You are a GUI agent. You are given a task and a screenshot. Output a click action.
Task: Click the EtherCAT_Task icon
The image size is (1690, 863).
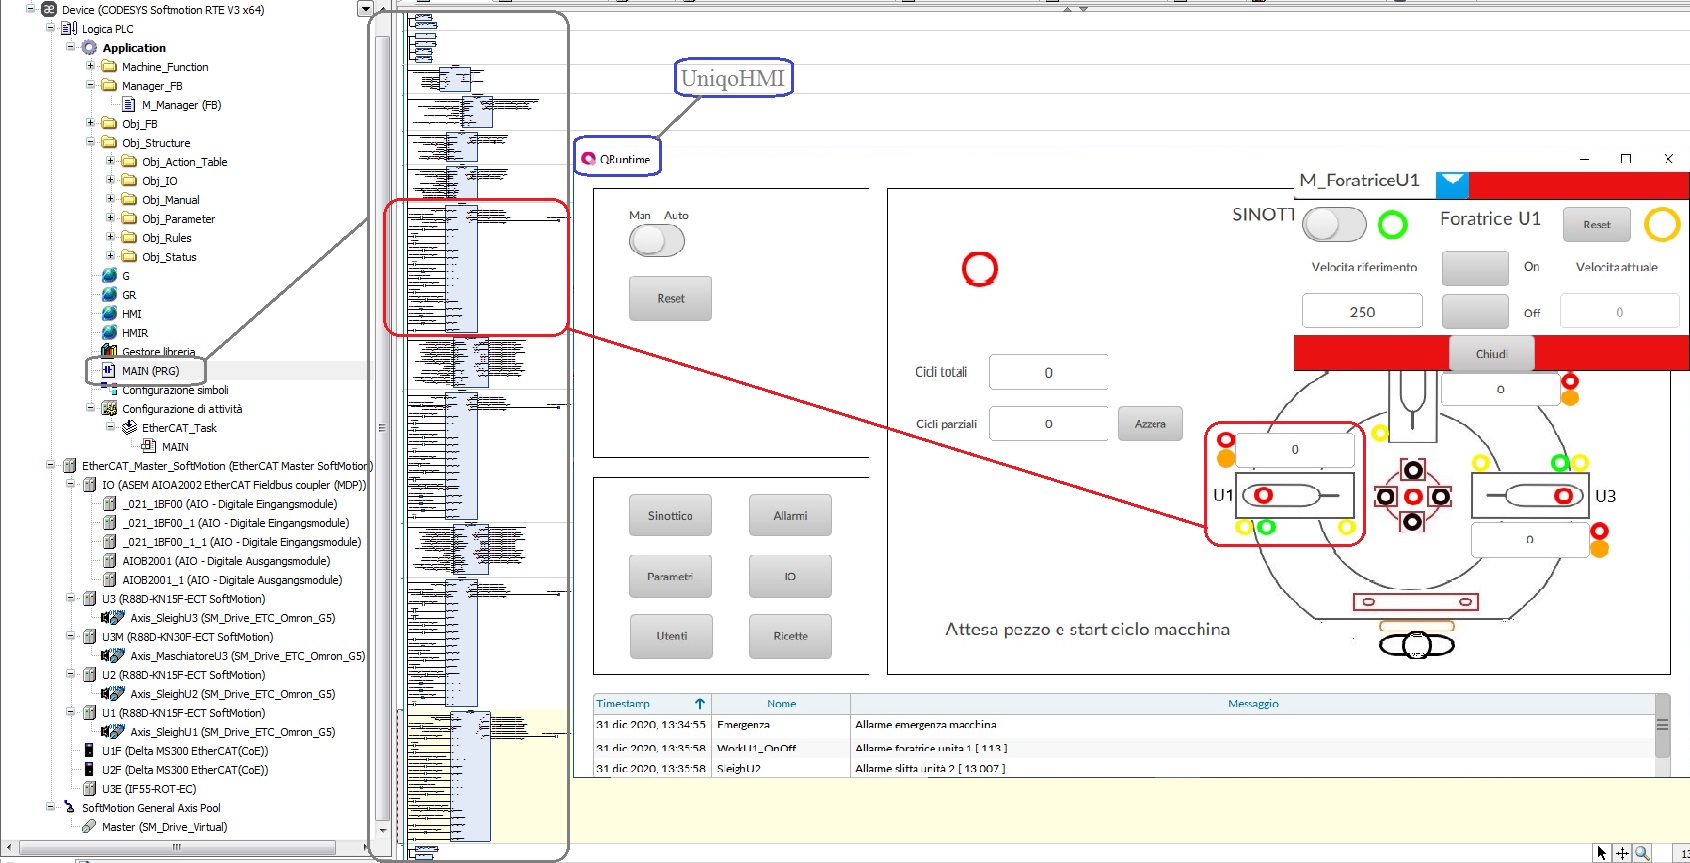pyautogui.click(x=129, y=427)
